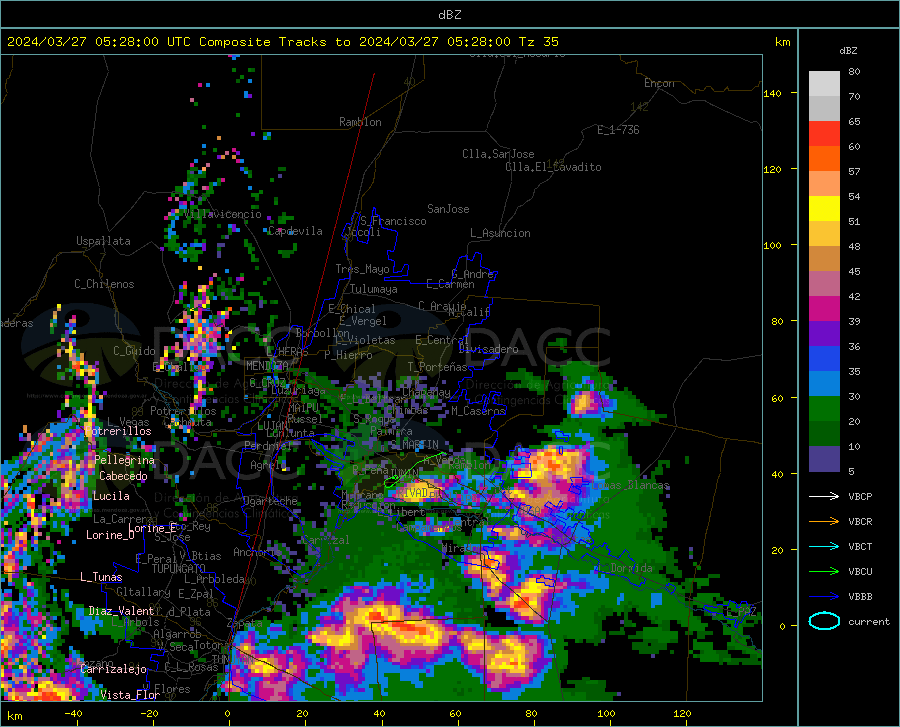The height and width of the screenshot is (727, 900).
Task: Click the Capdevila place label
Action: (295, 231)
